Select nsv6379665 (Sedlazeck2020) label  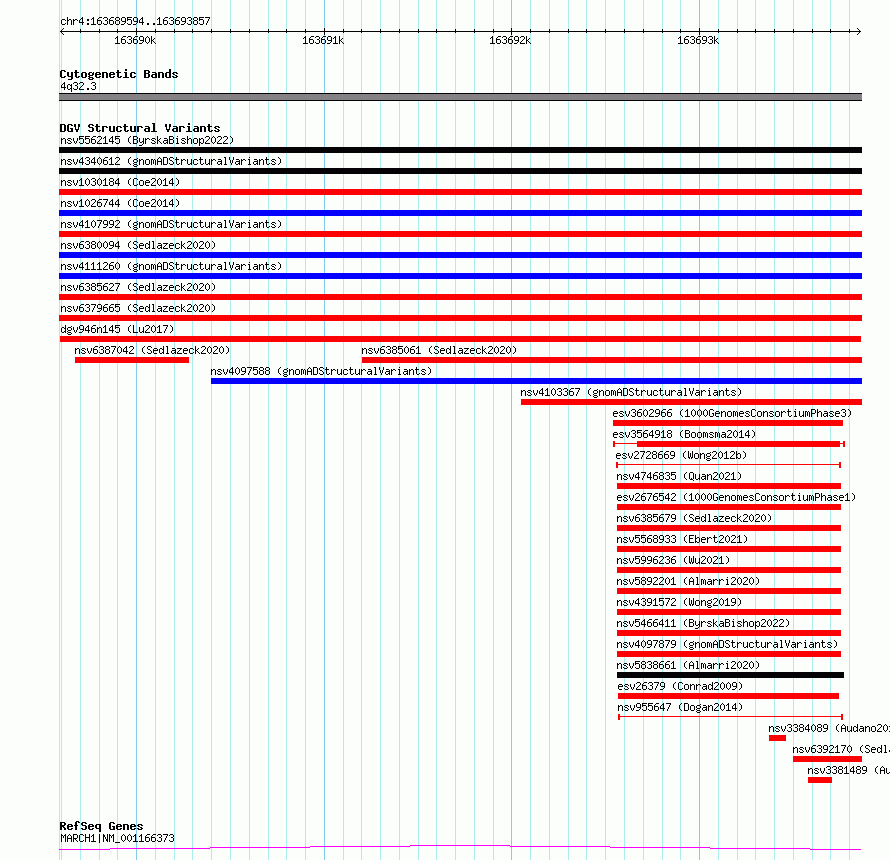pyautogui.click(x=138, y=308)
